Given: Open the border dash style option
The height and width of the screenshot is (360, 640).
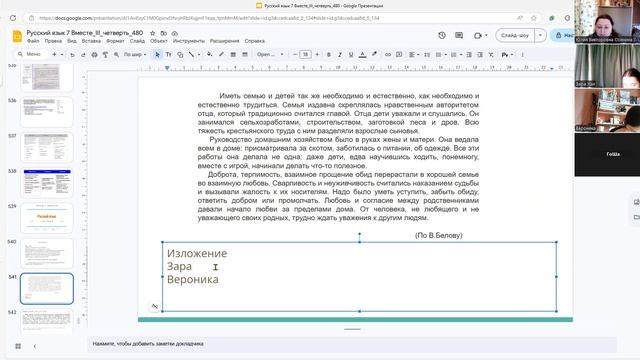Looking at the screenshot, I should coord(245,55).
